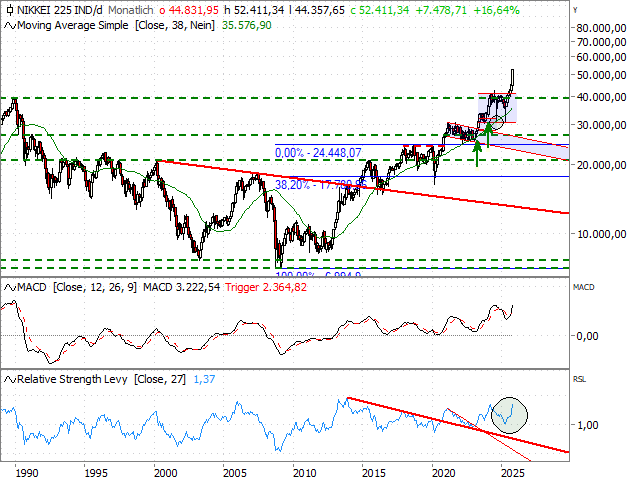The height and width of the screenshot is (480, 640).
Task: Click the 10.000,00 price axis label
Action: [x=601, y=234]
